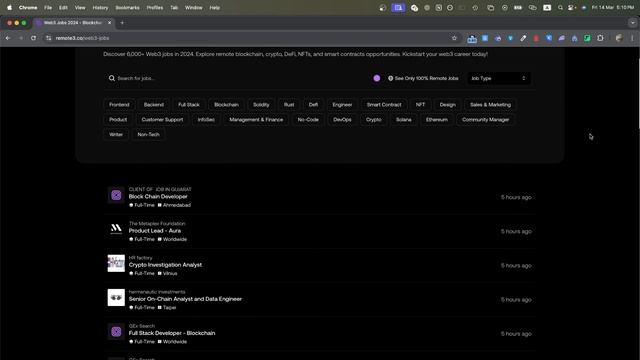
Task: Open the Edit menu
Action: click(x=63, y=7)
